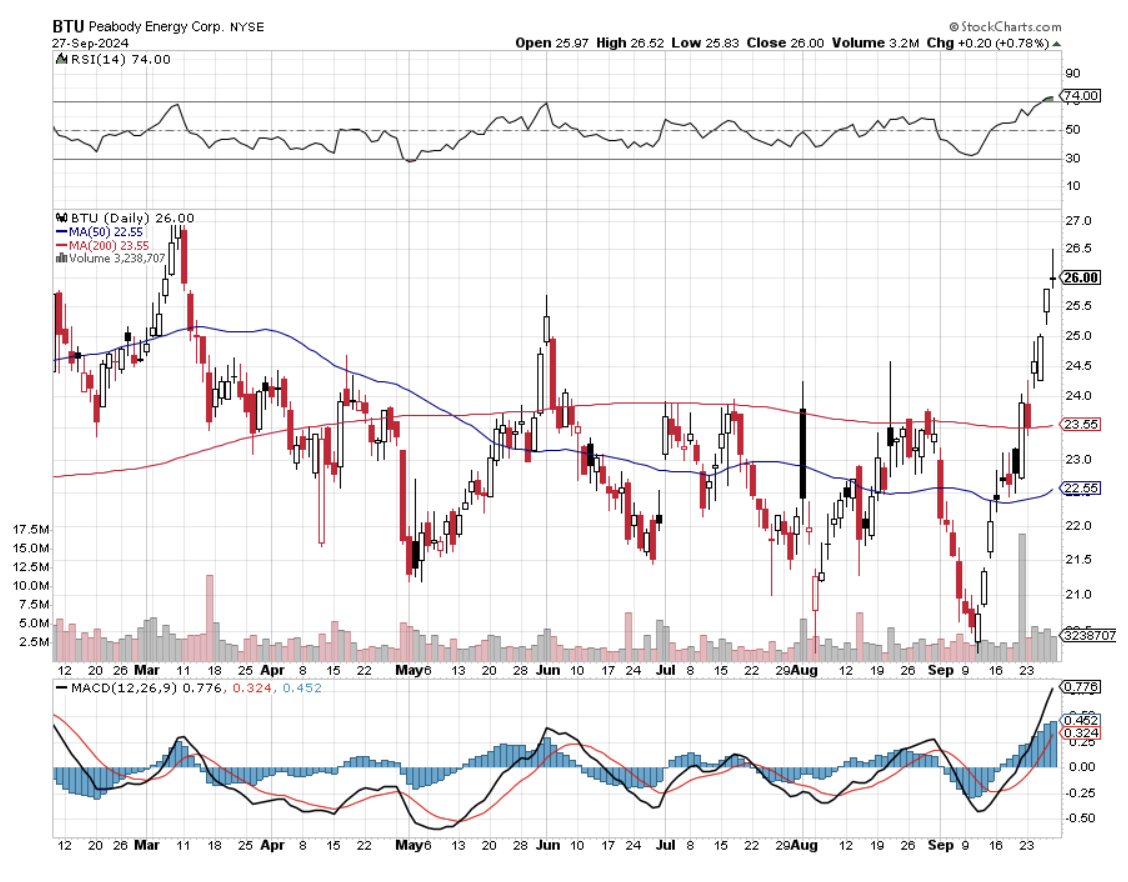This screenshot has height=882, width=1128.
Task: Click the black MACD legend line marker
Action: tap(62, 689)
